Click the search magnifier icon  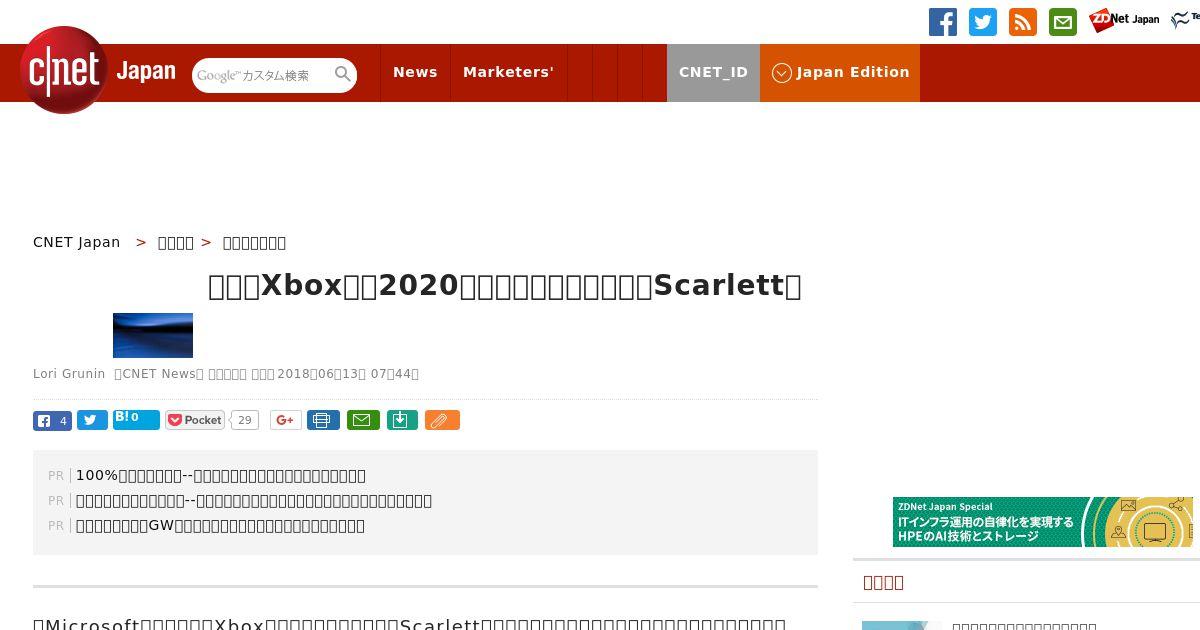click(343, 74)
